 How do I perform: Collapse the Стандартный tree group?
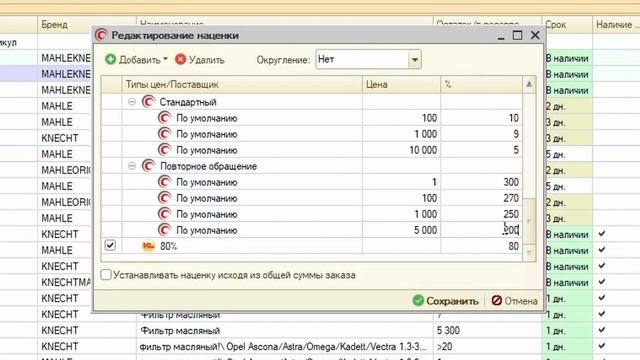click(132, 102)
